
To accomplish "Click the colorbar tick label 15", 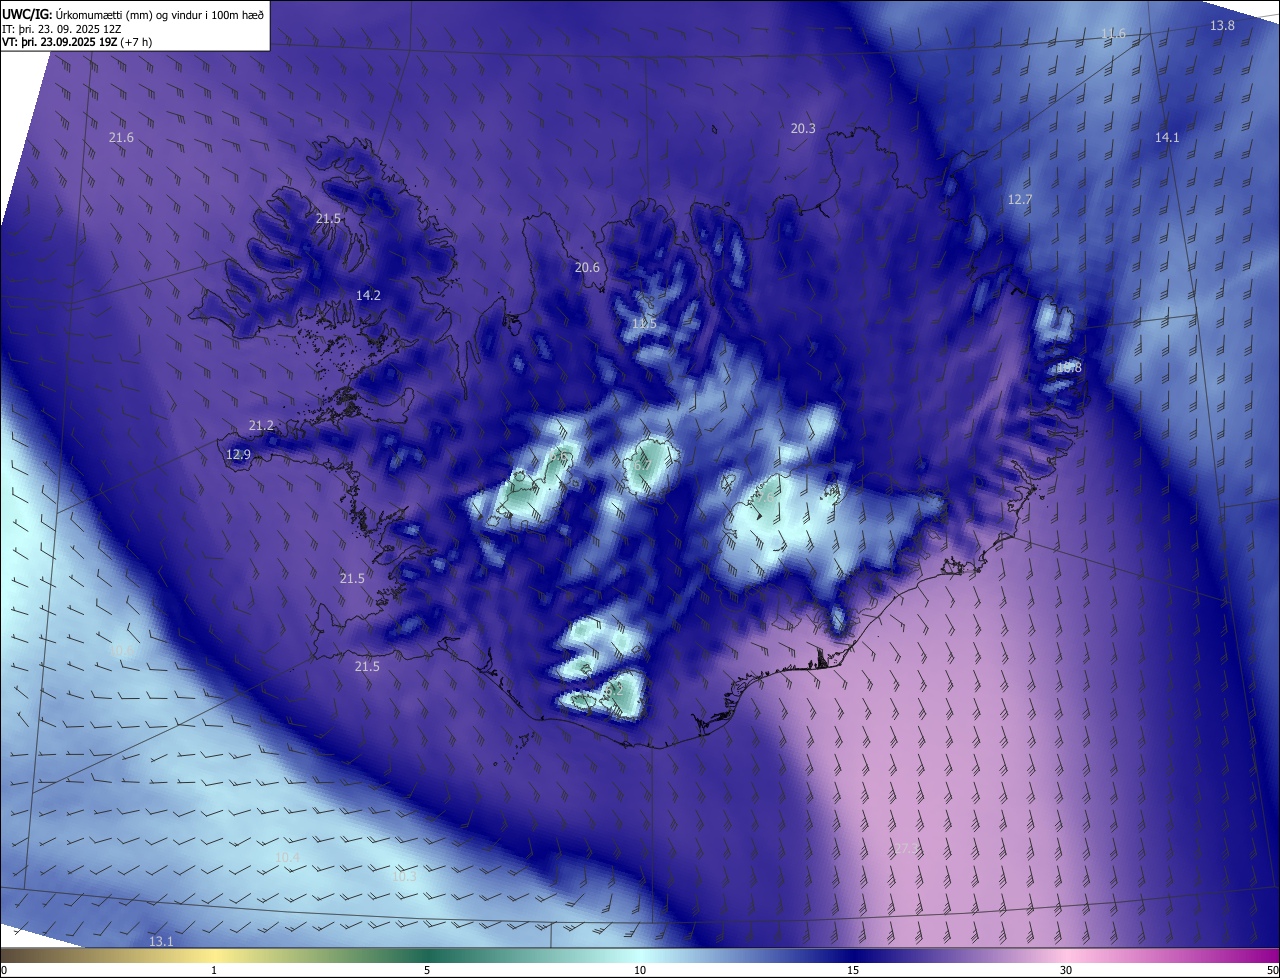I will (853, 970).
